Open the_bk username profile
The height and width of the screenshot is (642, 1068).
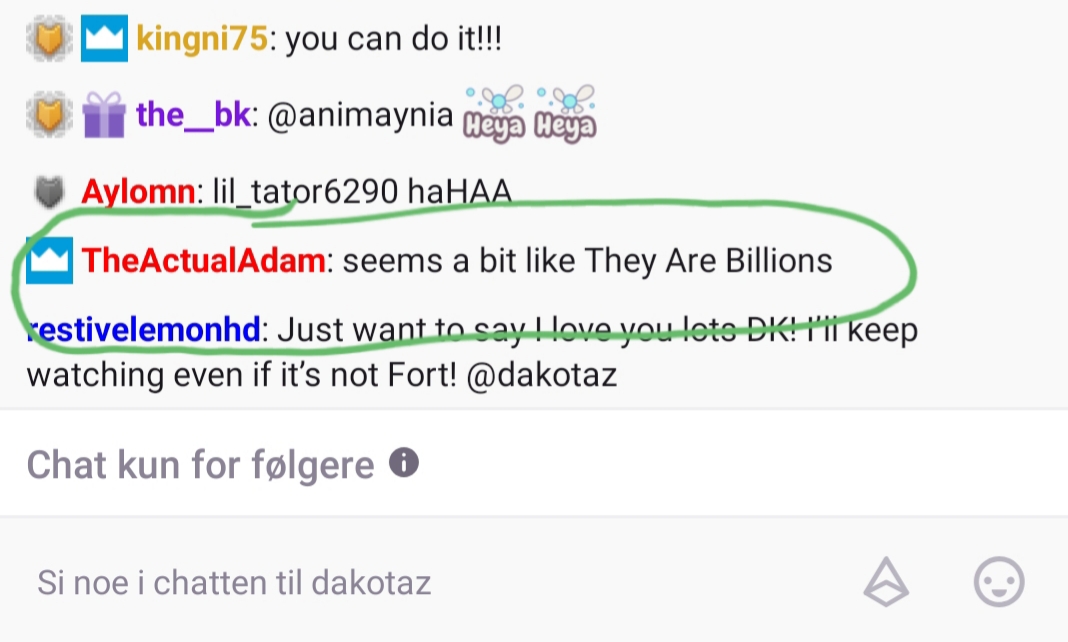[x=193, y=114]
